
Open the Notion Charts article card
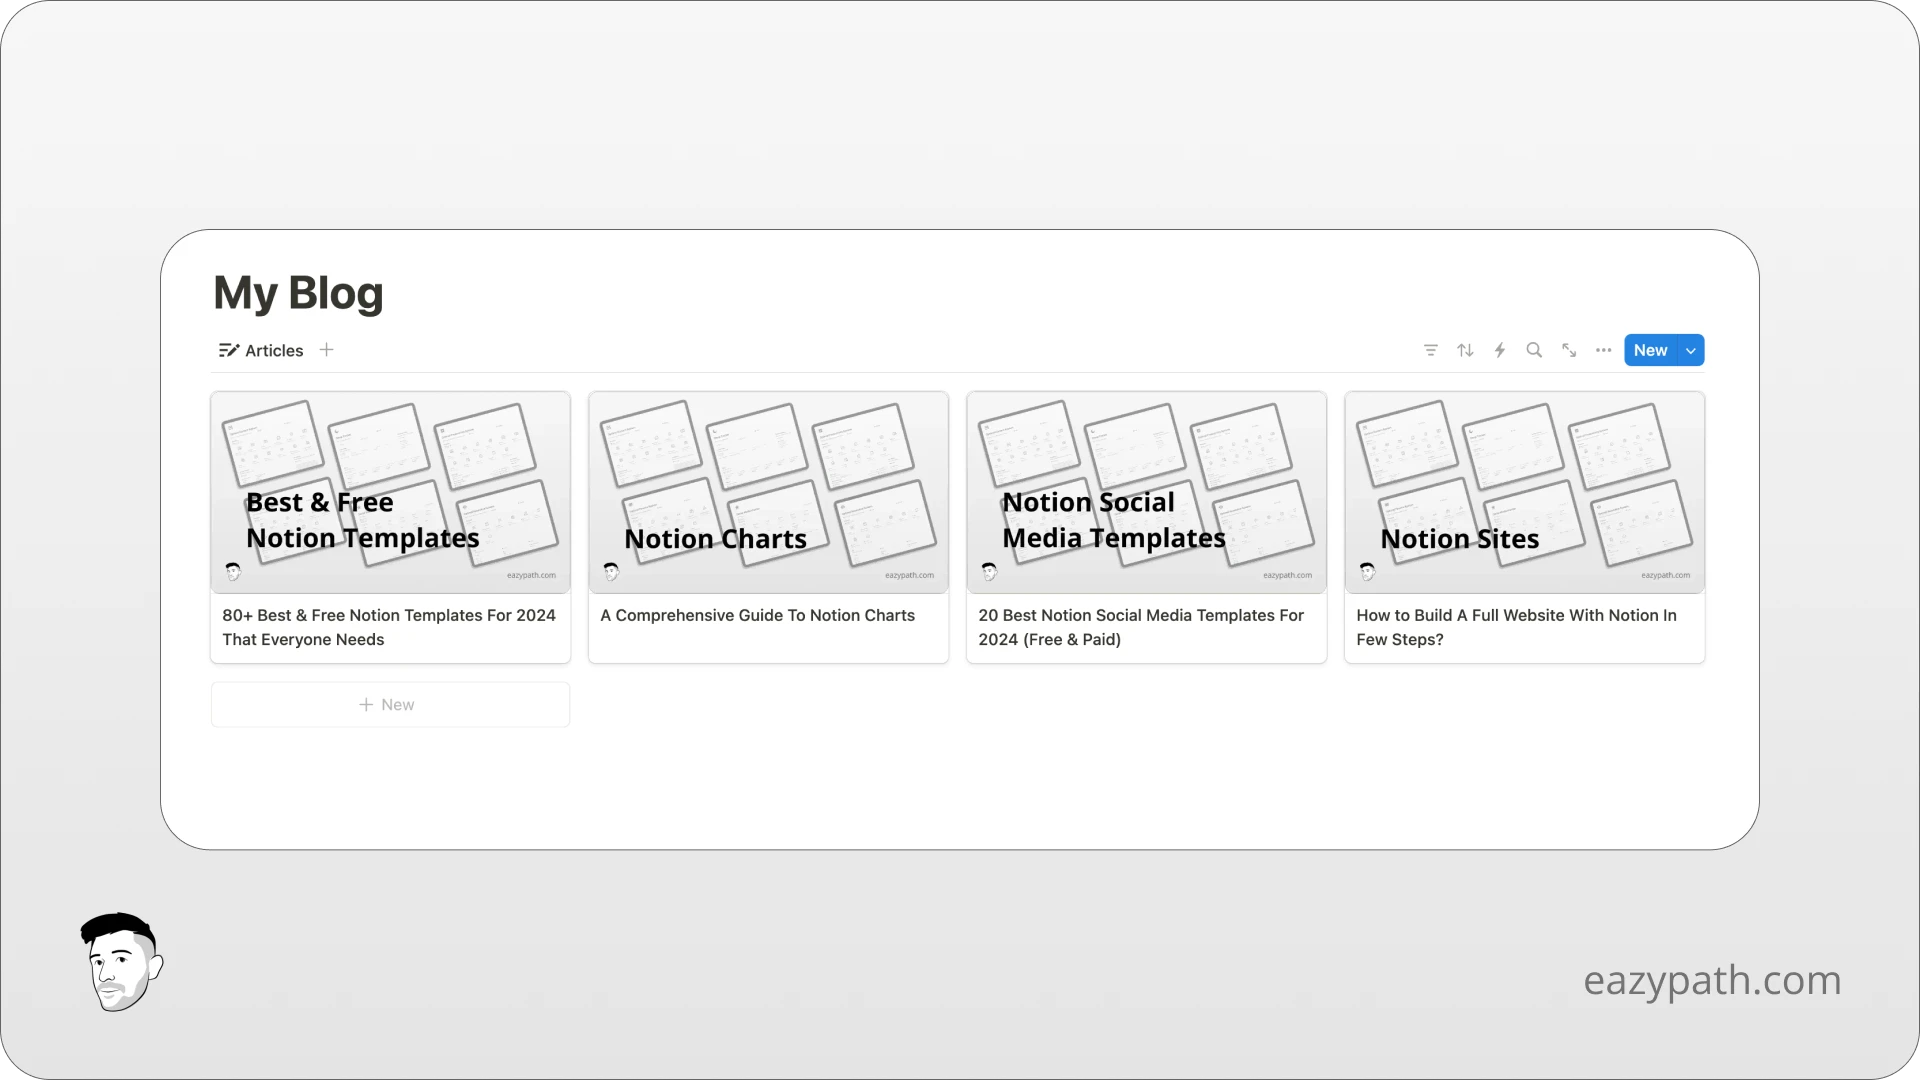point(769,526)
